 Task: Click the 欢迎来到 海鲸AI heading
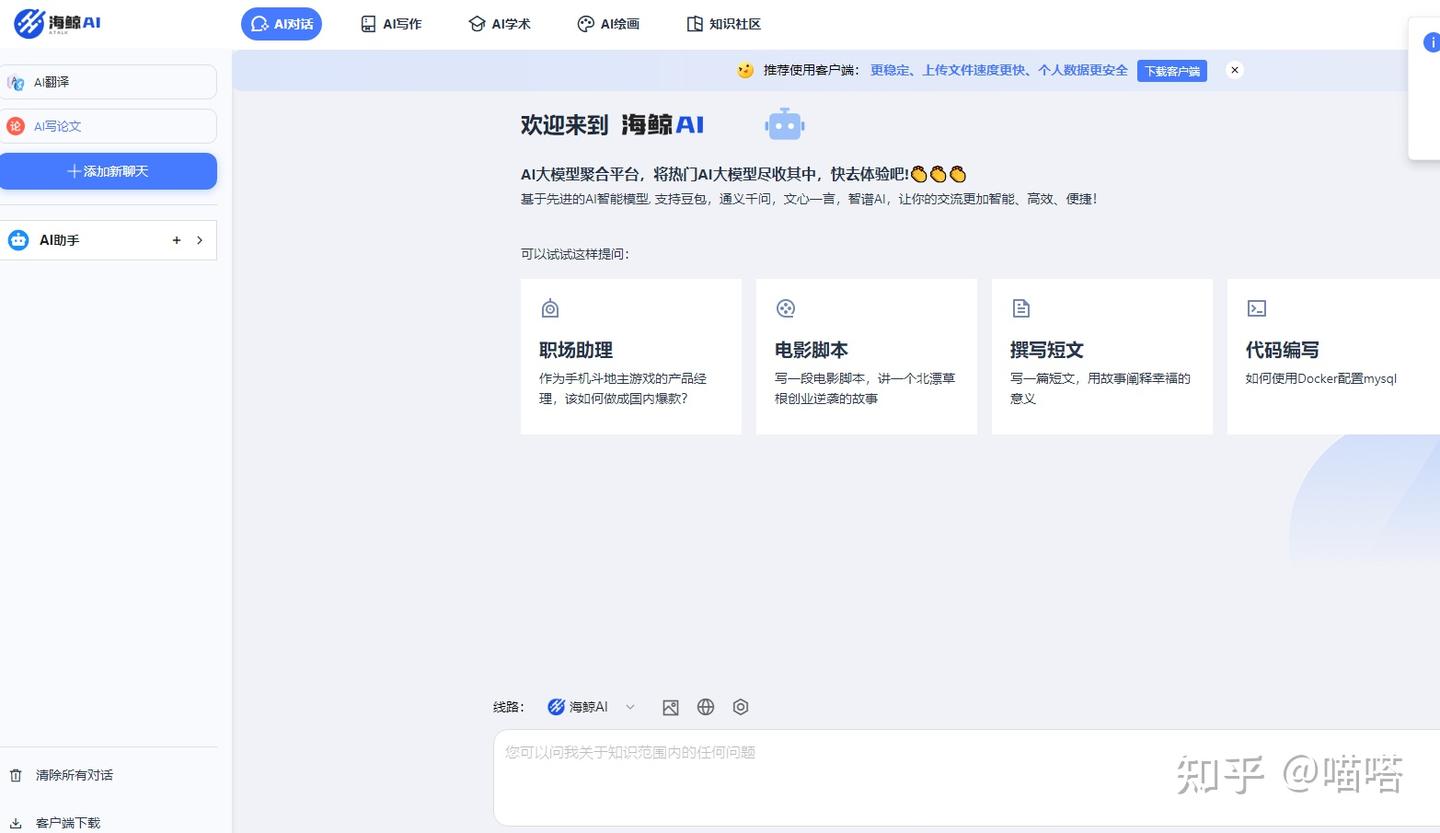tap(612, 125)
